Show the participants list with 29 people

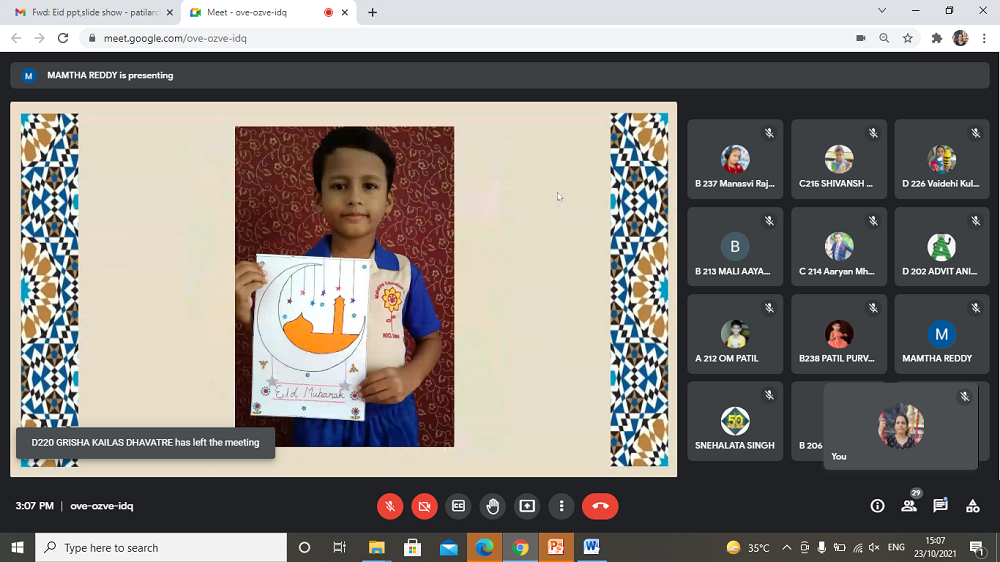(909, 505)
